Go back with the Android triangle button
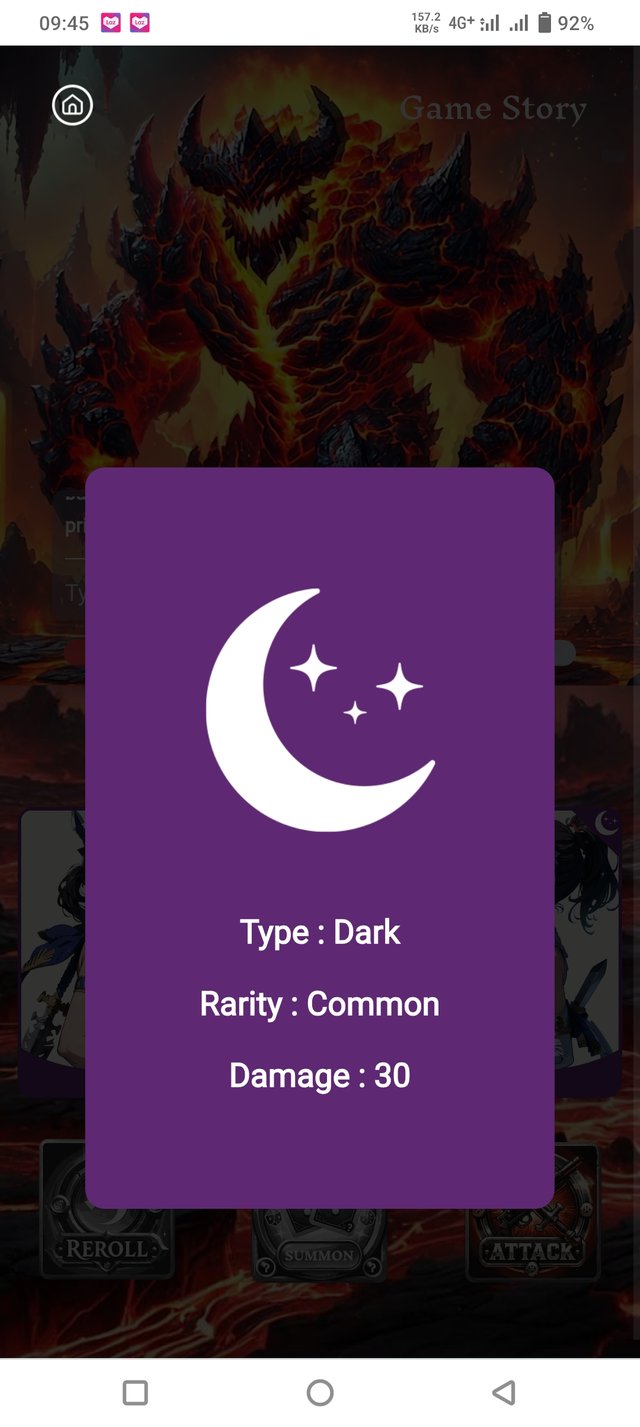This screenshot has width=640, height=1427. click(504, 1392)
